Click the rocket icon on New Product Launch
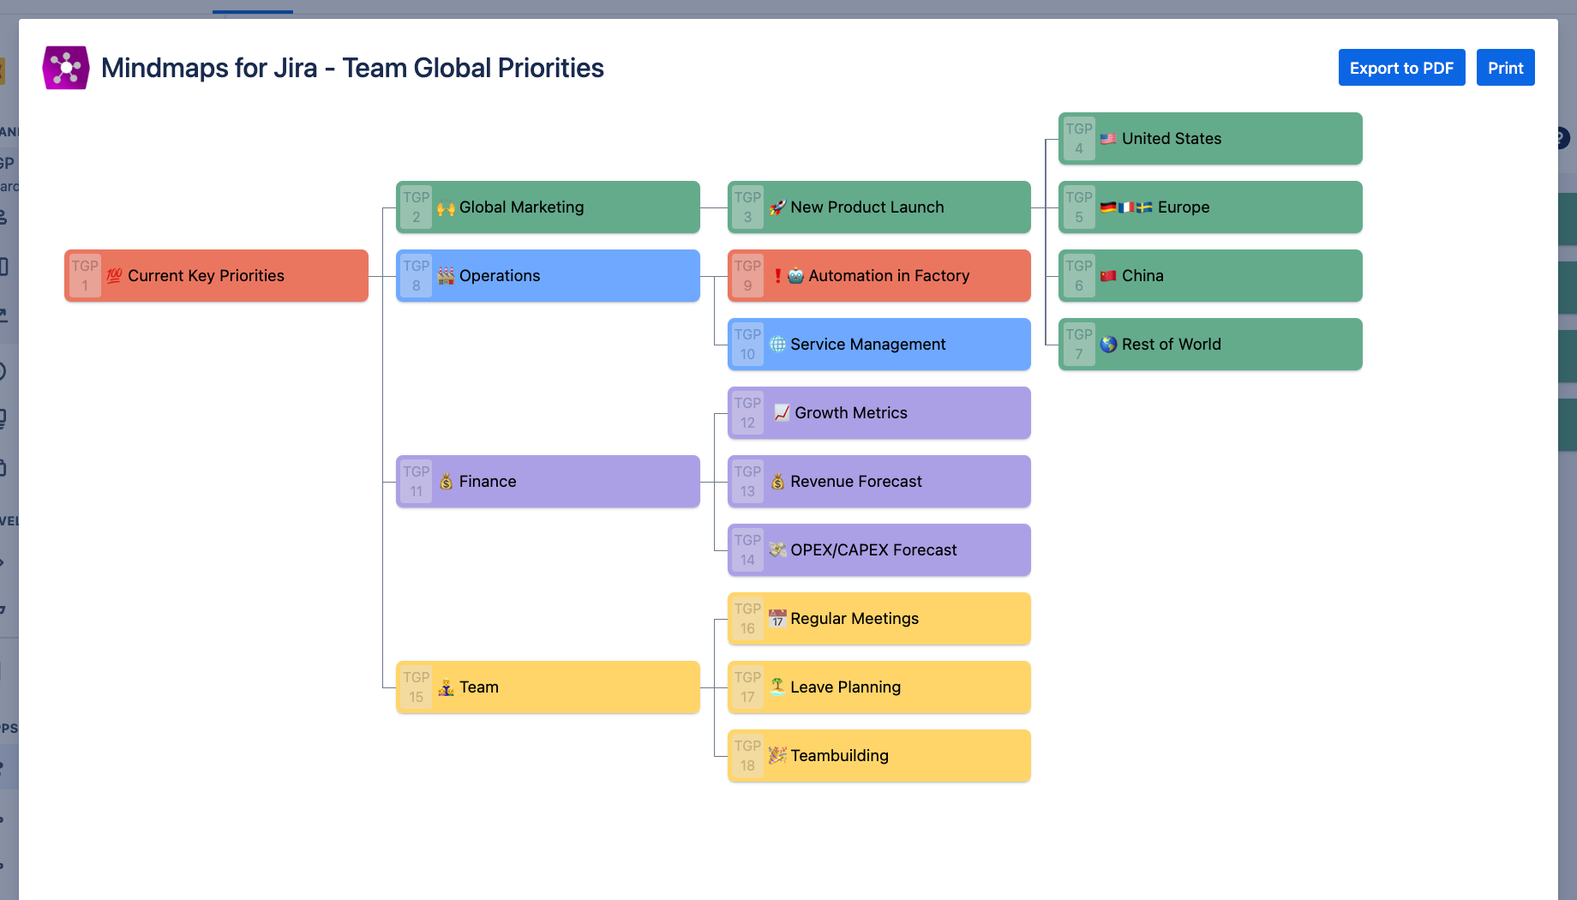The height and width of the screenshot is (900, 1577). (777, 207)
